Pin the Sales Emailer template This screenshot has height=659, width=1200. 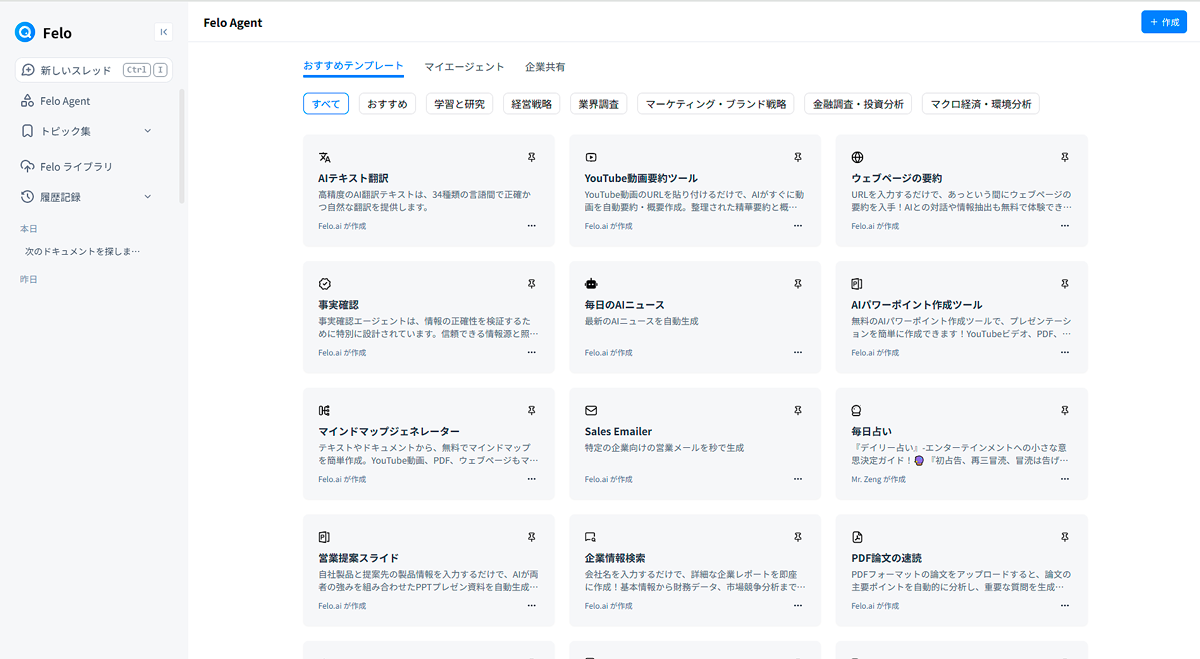coord(798,410)
